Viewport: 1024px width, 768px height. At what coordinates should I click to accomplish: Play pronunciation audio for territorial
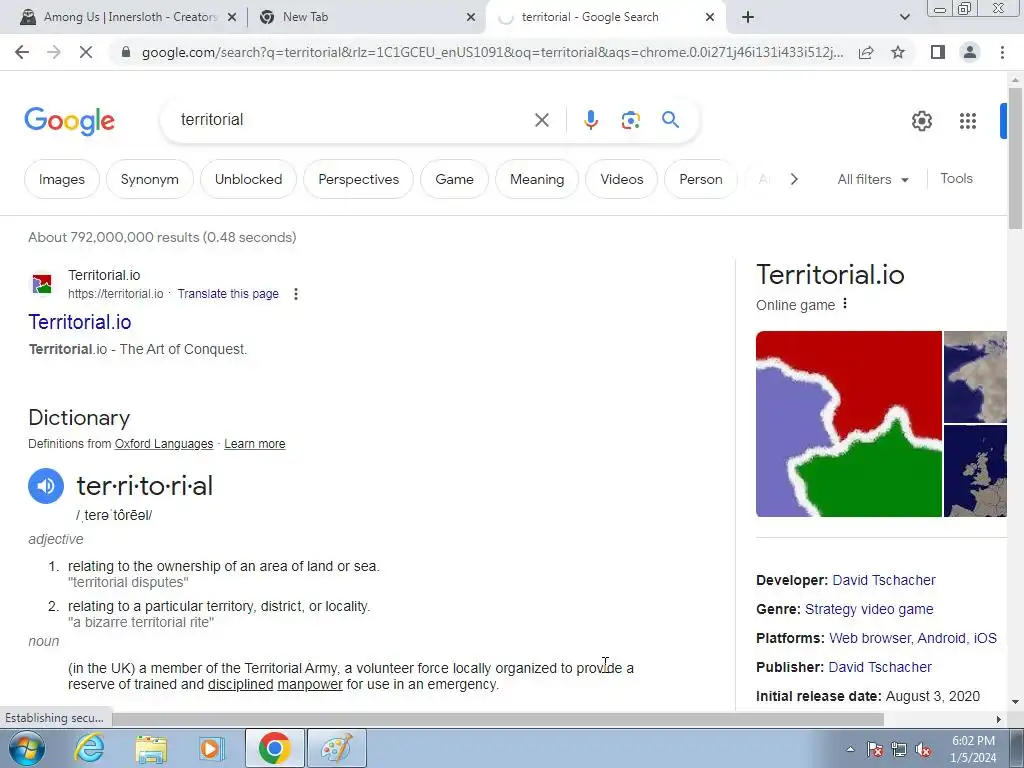pyautogui.click(x=46, y=486)
